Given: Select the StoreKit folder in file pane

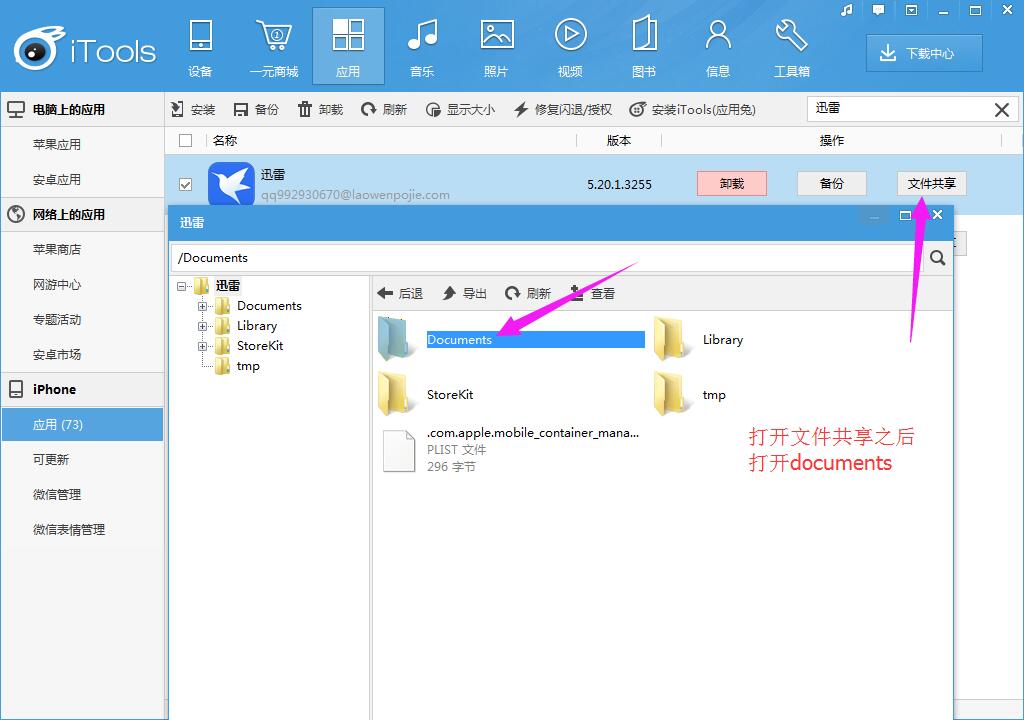Looking at the screenshot, I should 426,394.
